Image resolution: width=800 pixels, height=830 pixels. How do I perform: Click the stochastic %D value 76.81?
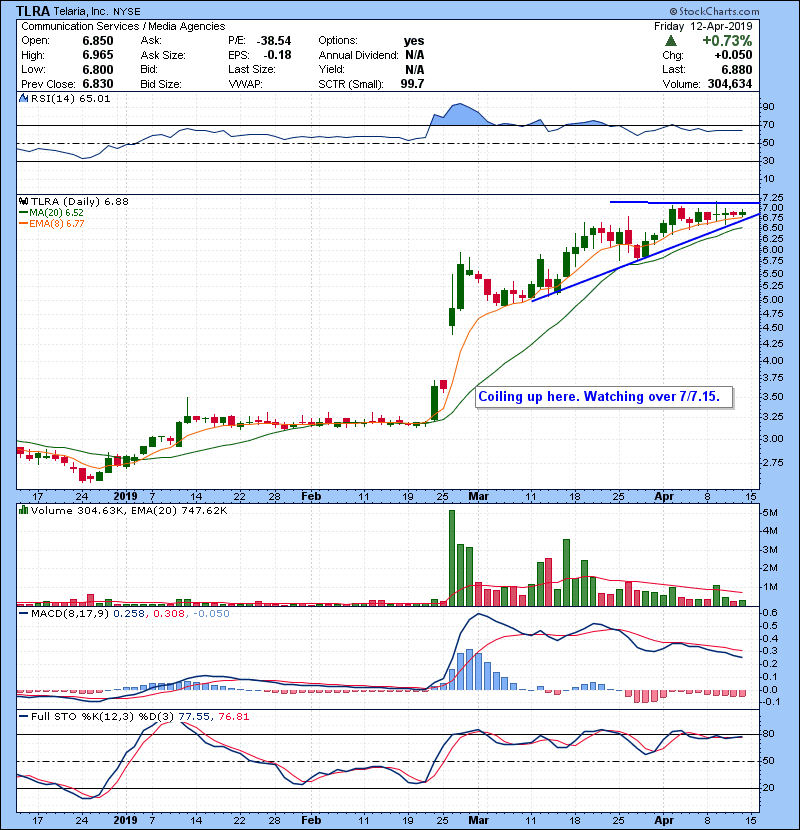tap(233, 717)
